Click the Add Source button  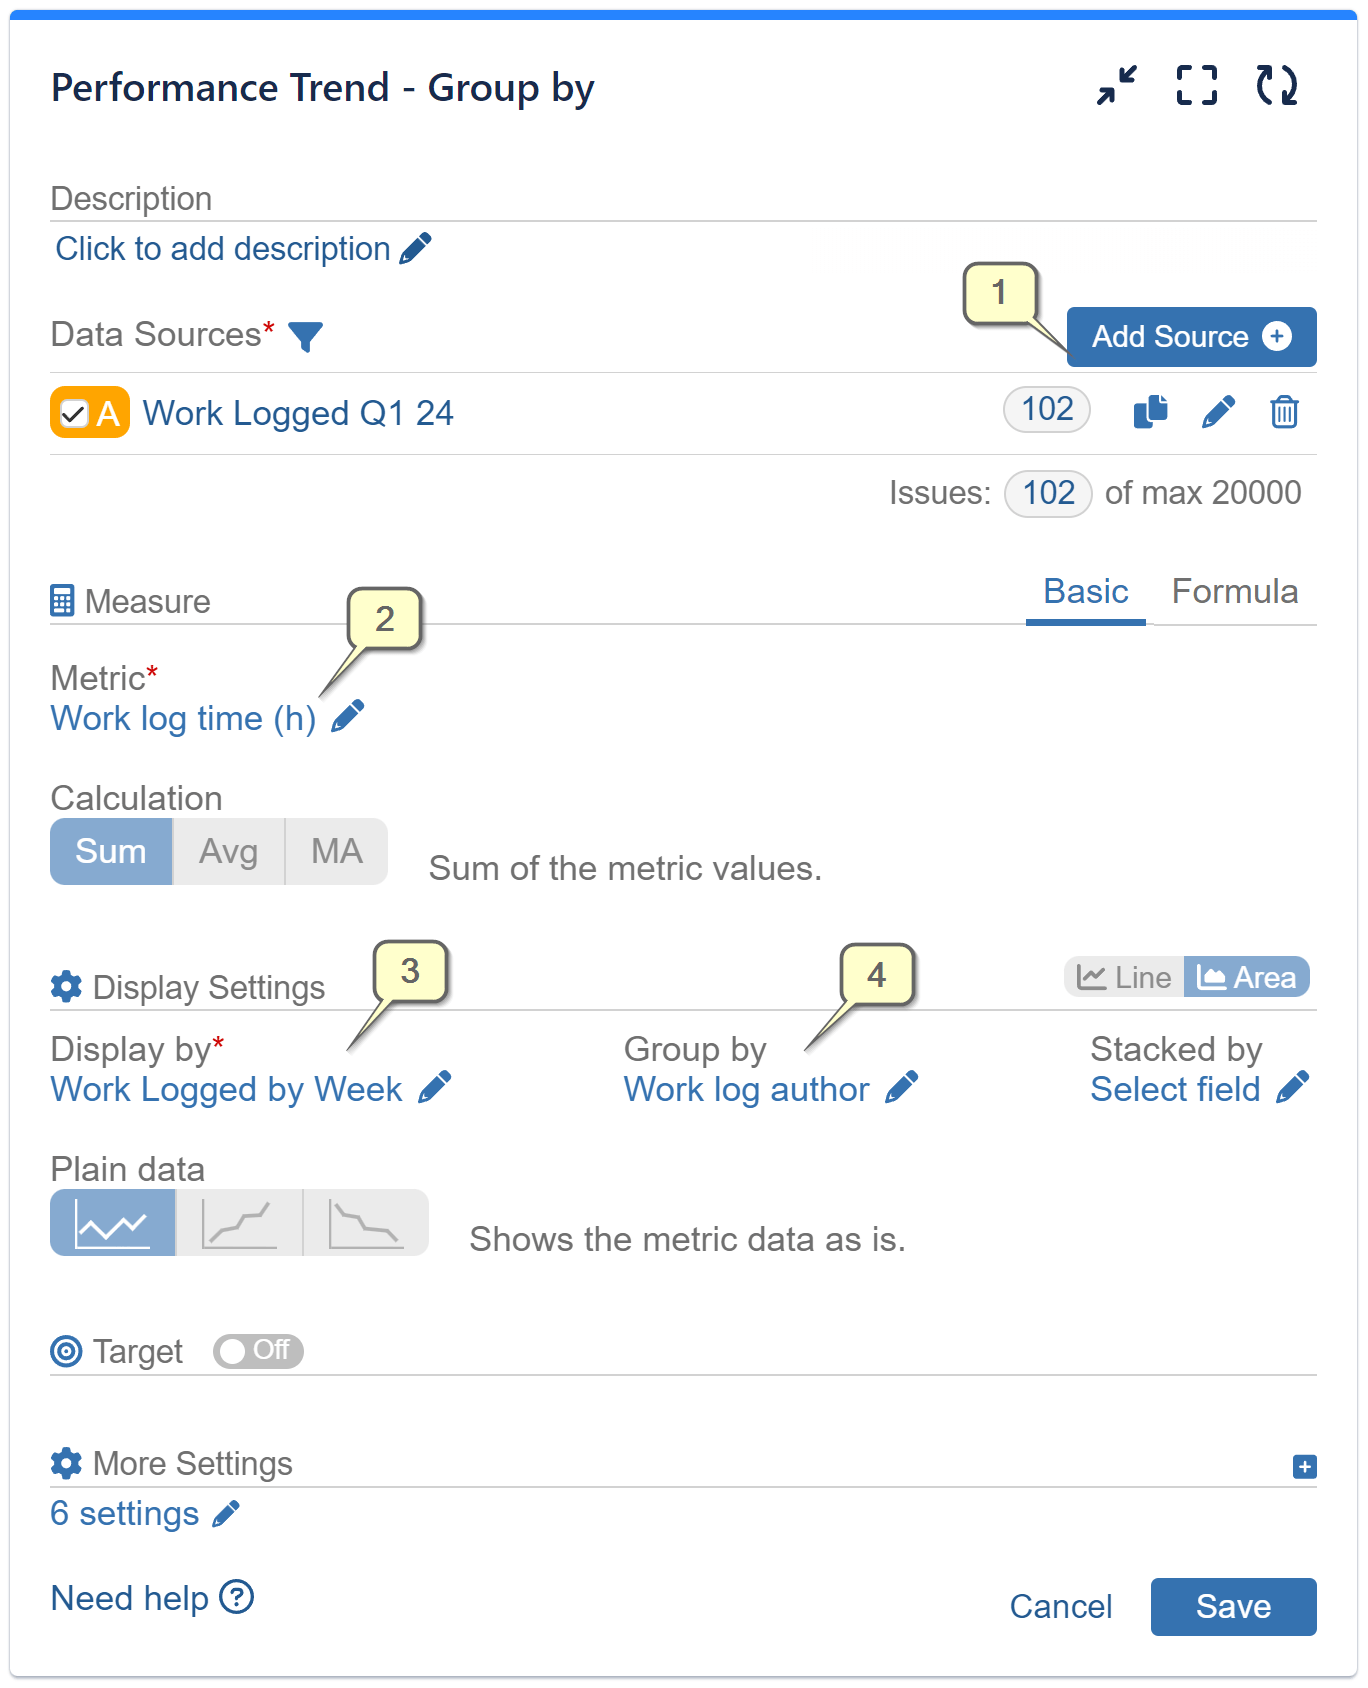[x=1191, y=337]
